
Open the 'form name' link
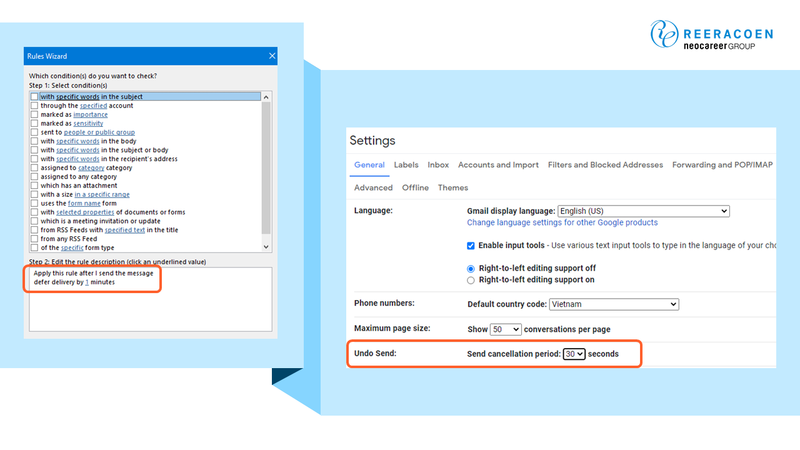(84, 203)
